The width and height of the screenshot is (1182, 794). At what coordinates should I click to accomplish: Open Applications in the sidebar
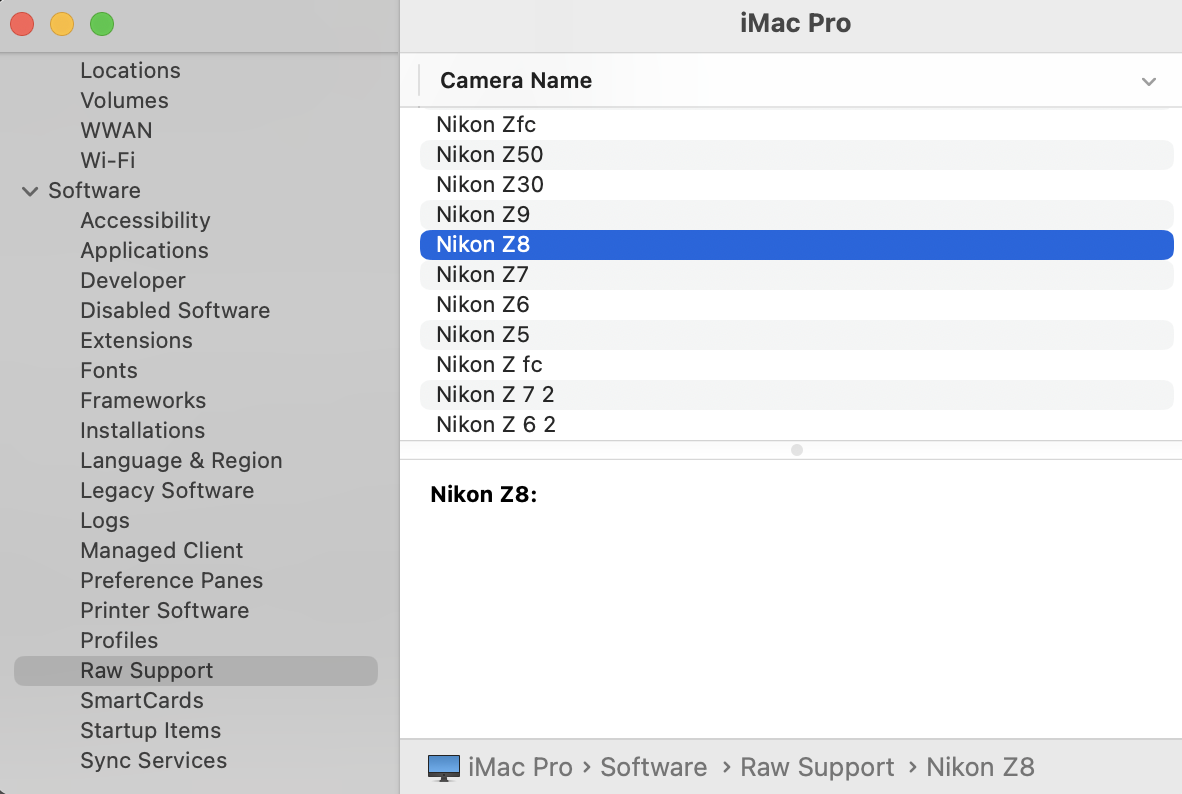pos(144,250)
